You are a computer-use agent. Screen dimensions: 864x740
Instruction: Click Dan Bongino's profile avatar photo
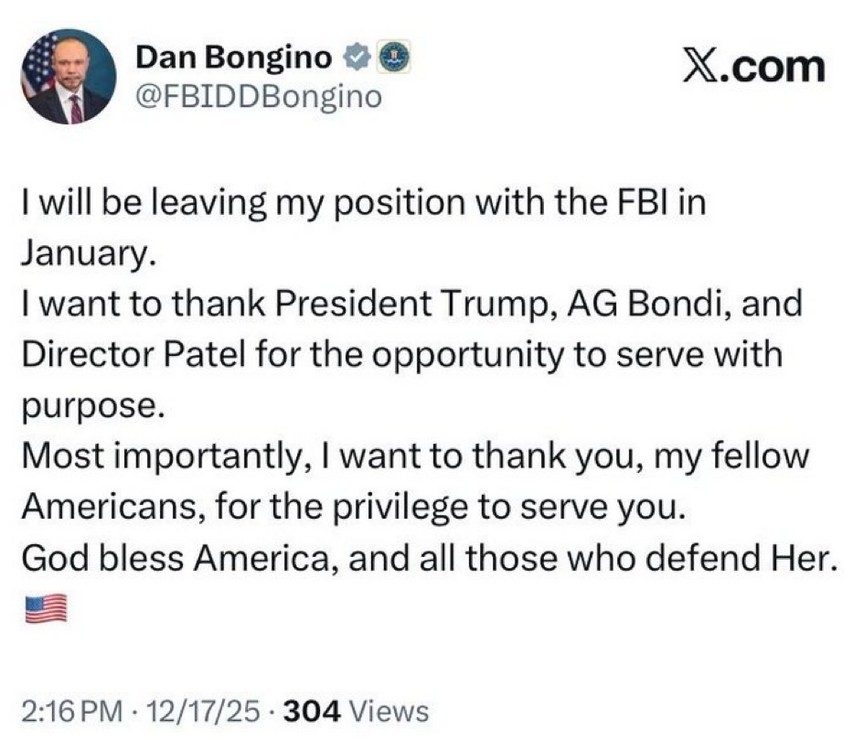(x=68, y=76)
